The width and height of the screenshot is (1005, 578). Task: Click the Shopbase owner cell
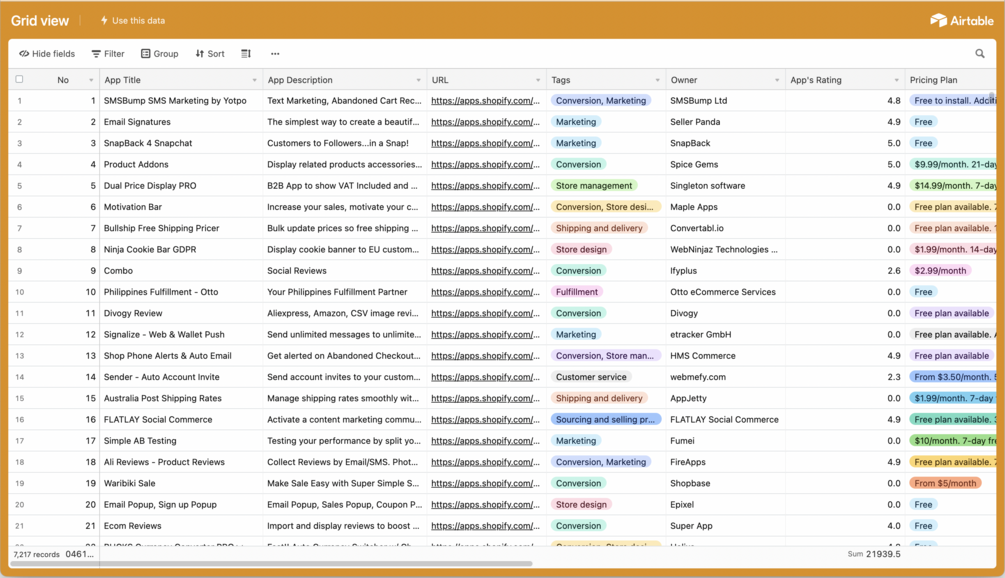pyautogui.click(x=726, y=483)
